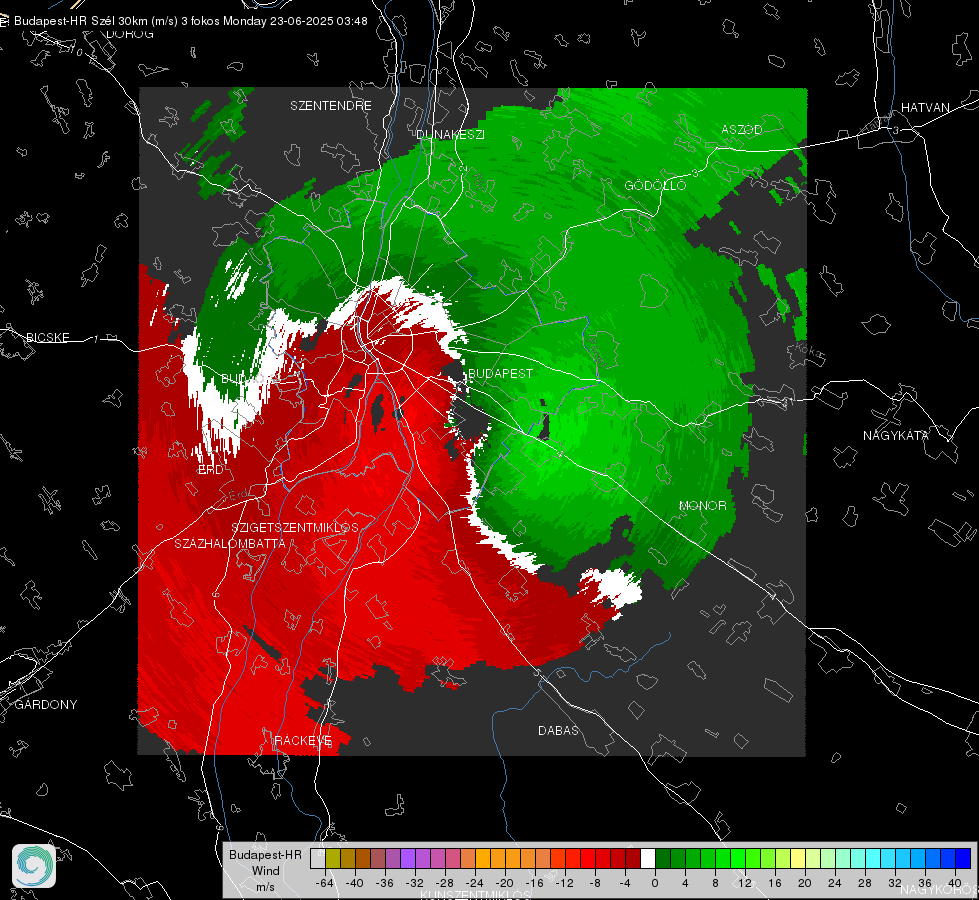This screenshot has width=979, height=900.
Task: Click the 16 value on the legend scale
Action: [775, 883]
